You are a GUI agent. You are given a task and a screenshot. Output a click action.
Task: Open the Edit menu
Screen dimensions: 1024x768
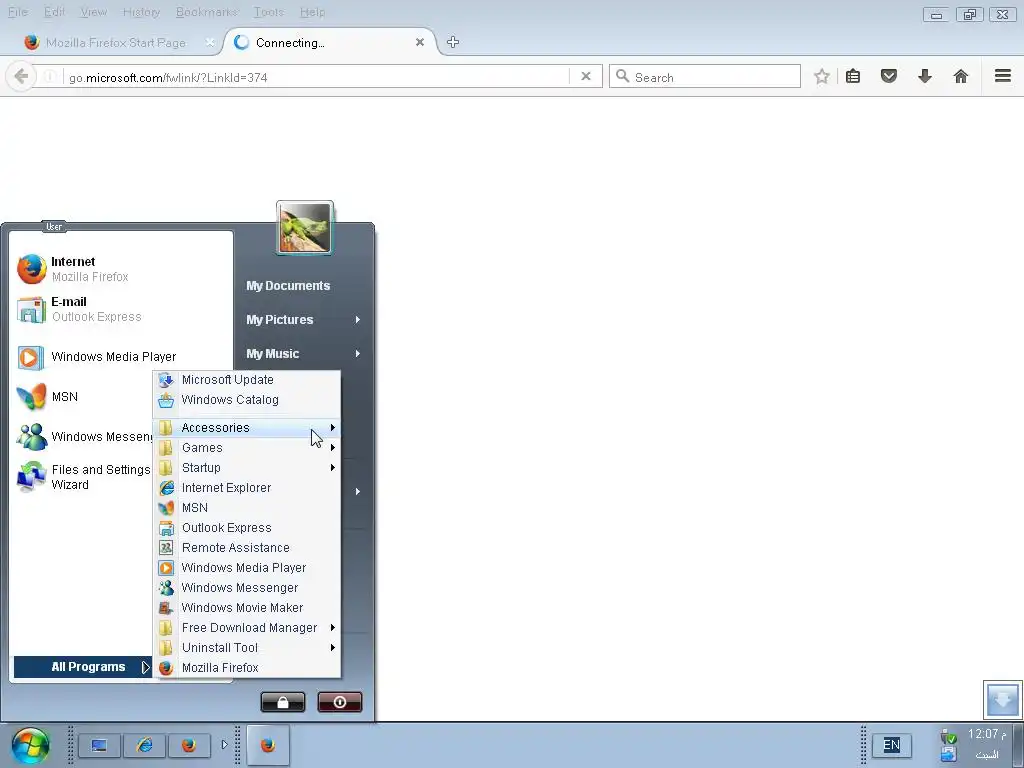pos(54,12)
